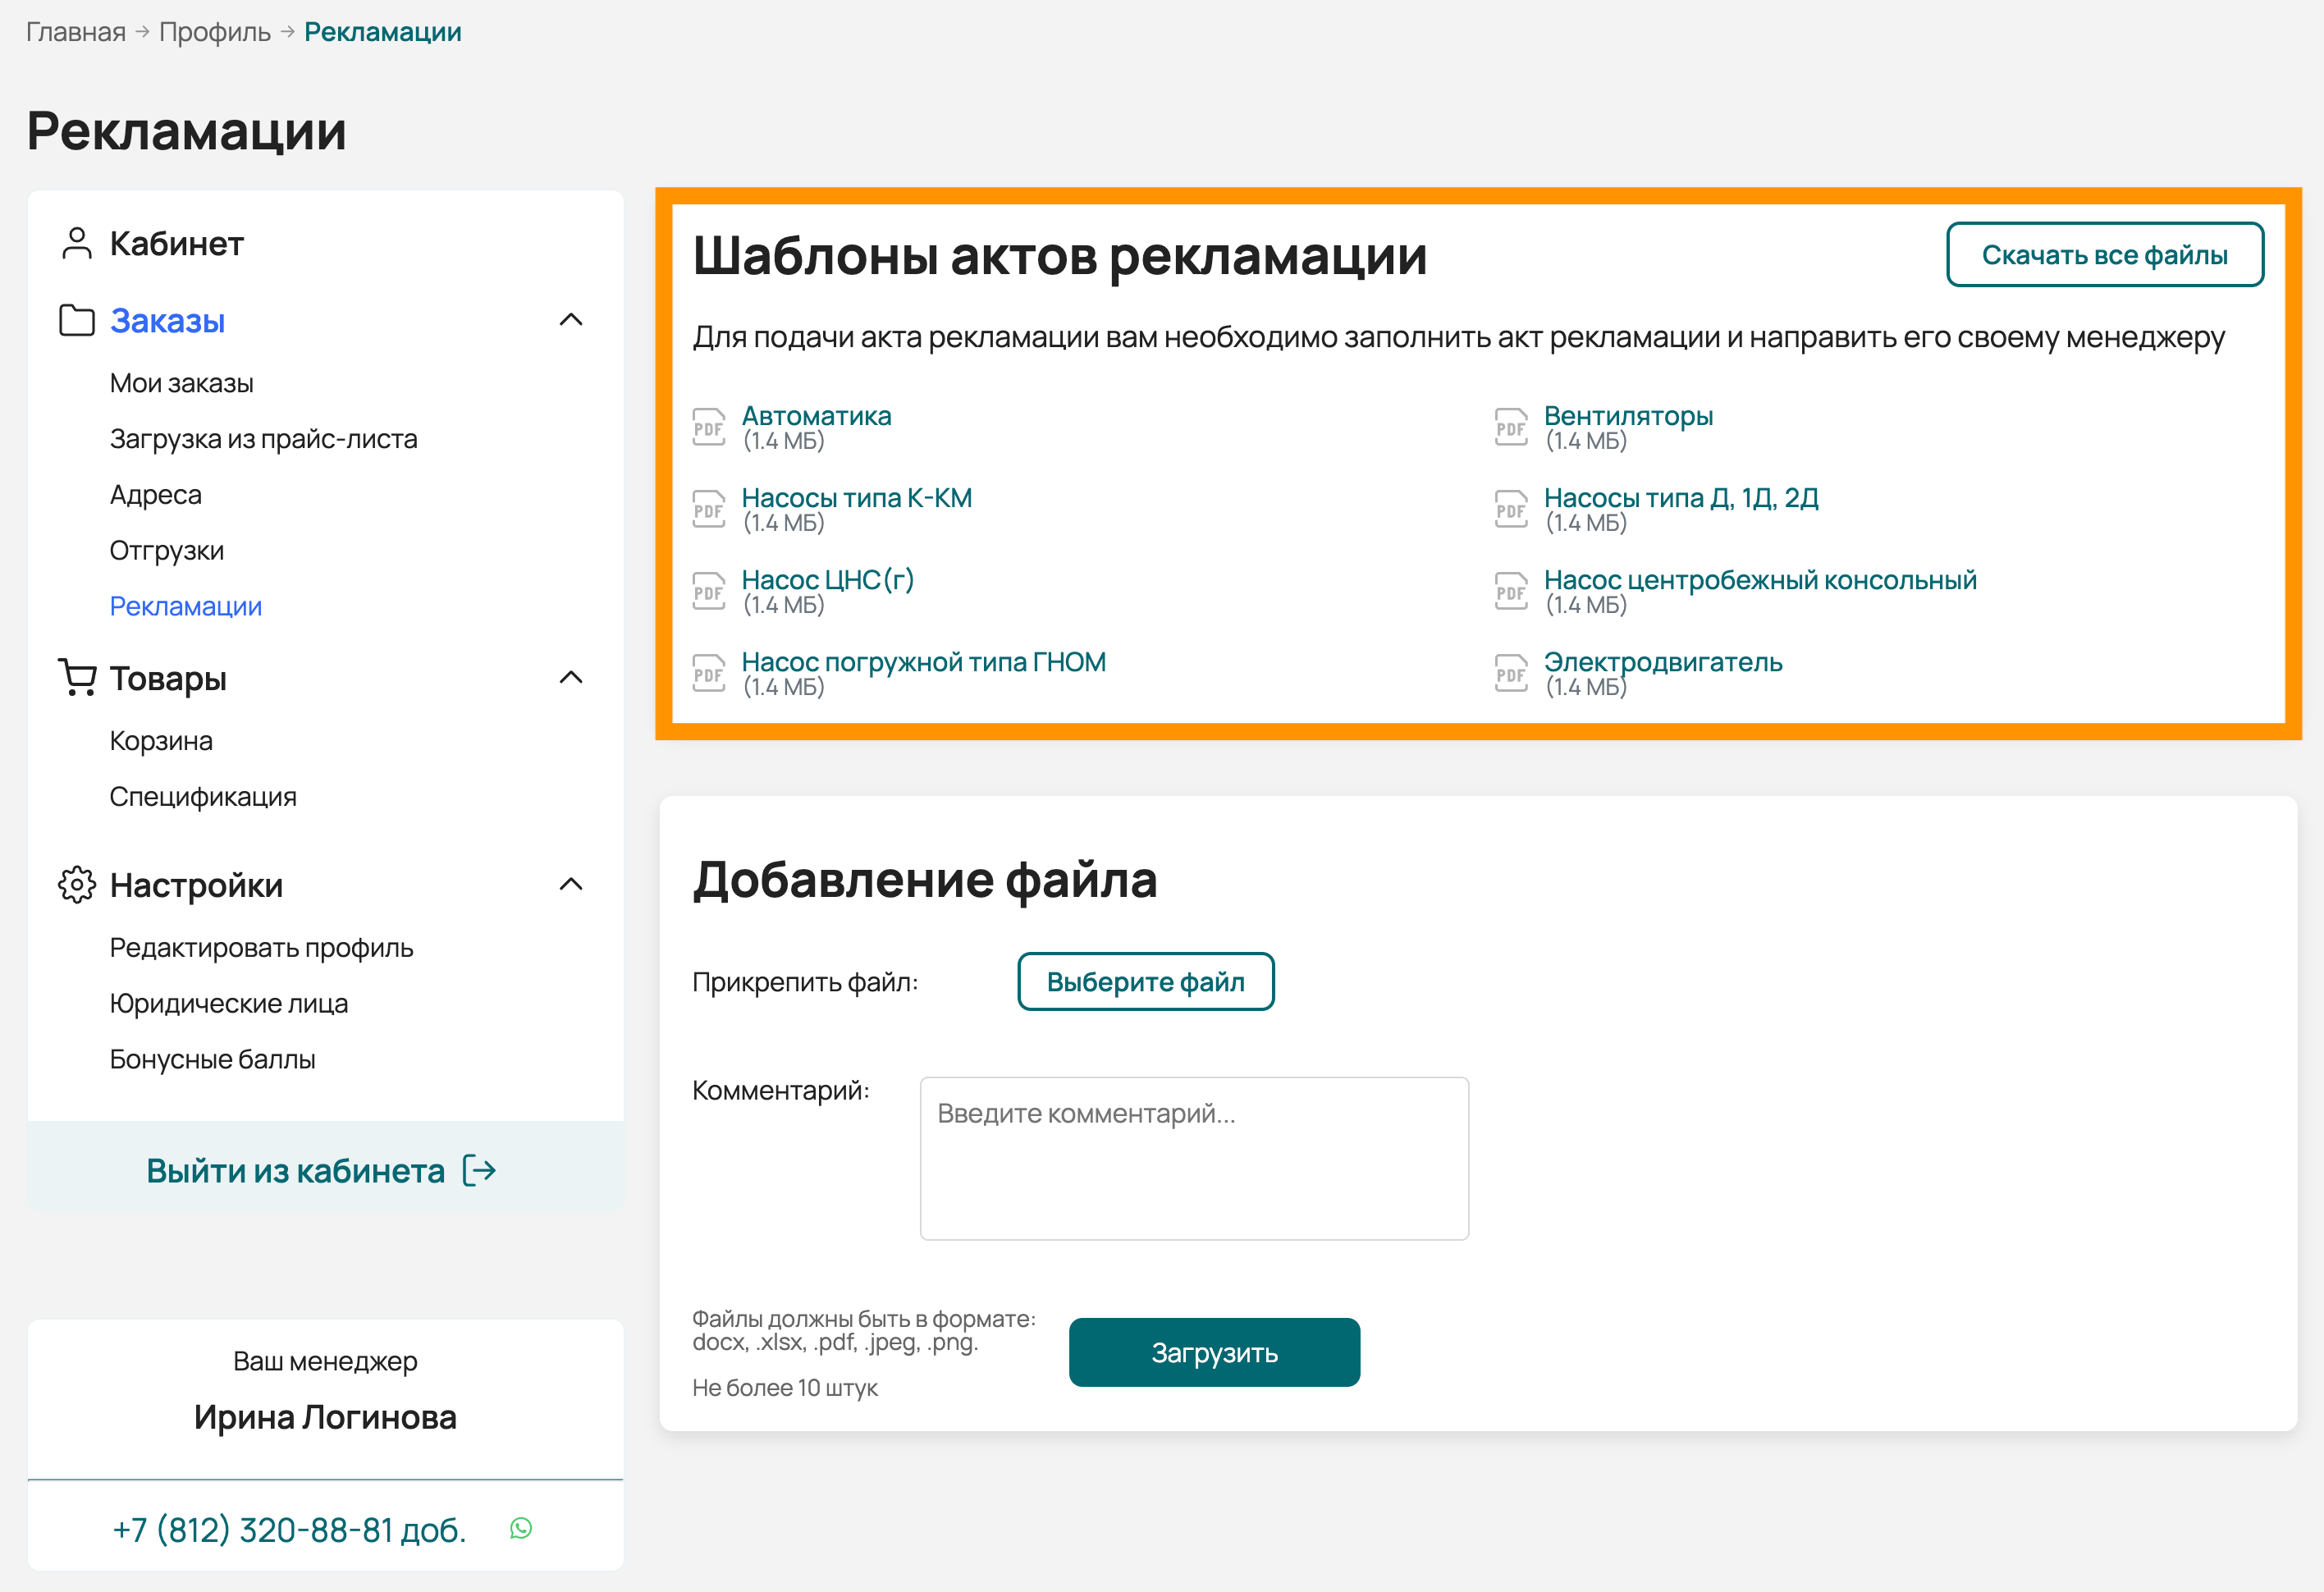Screen dimensions: 2324x1592
Task: Click Скачать все файлы button
Action: (2105, 255)
